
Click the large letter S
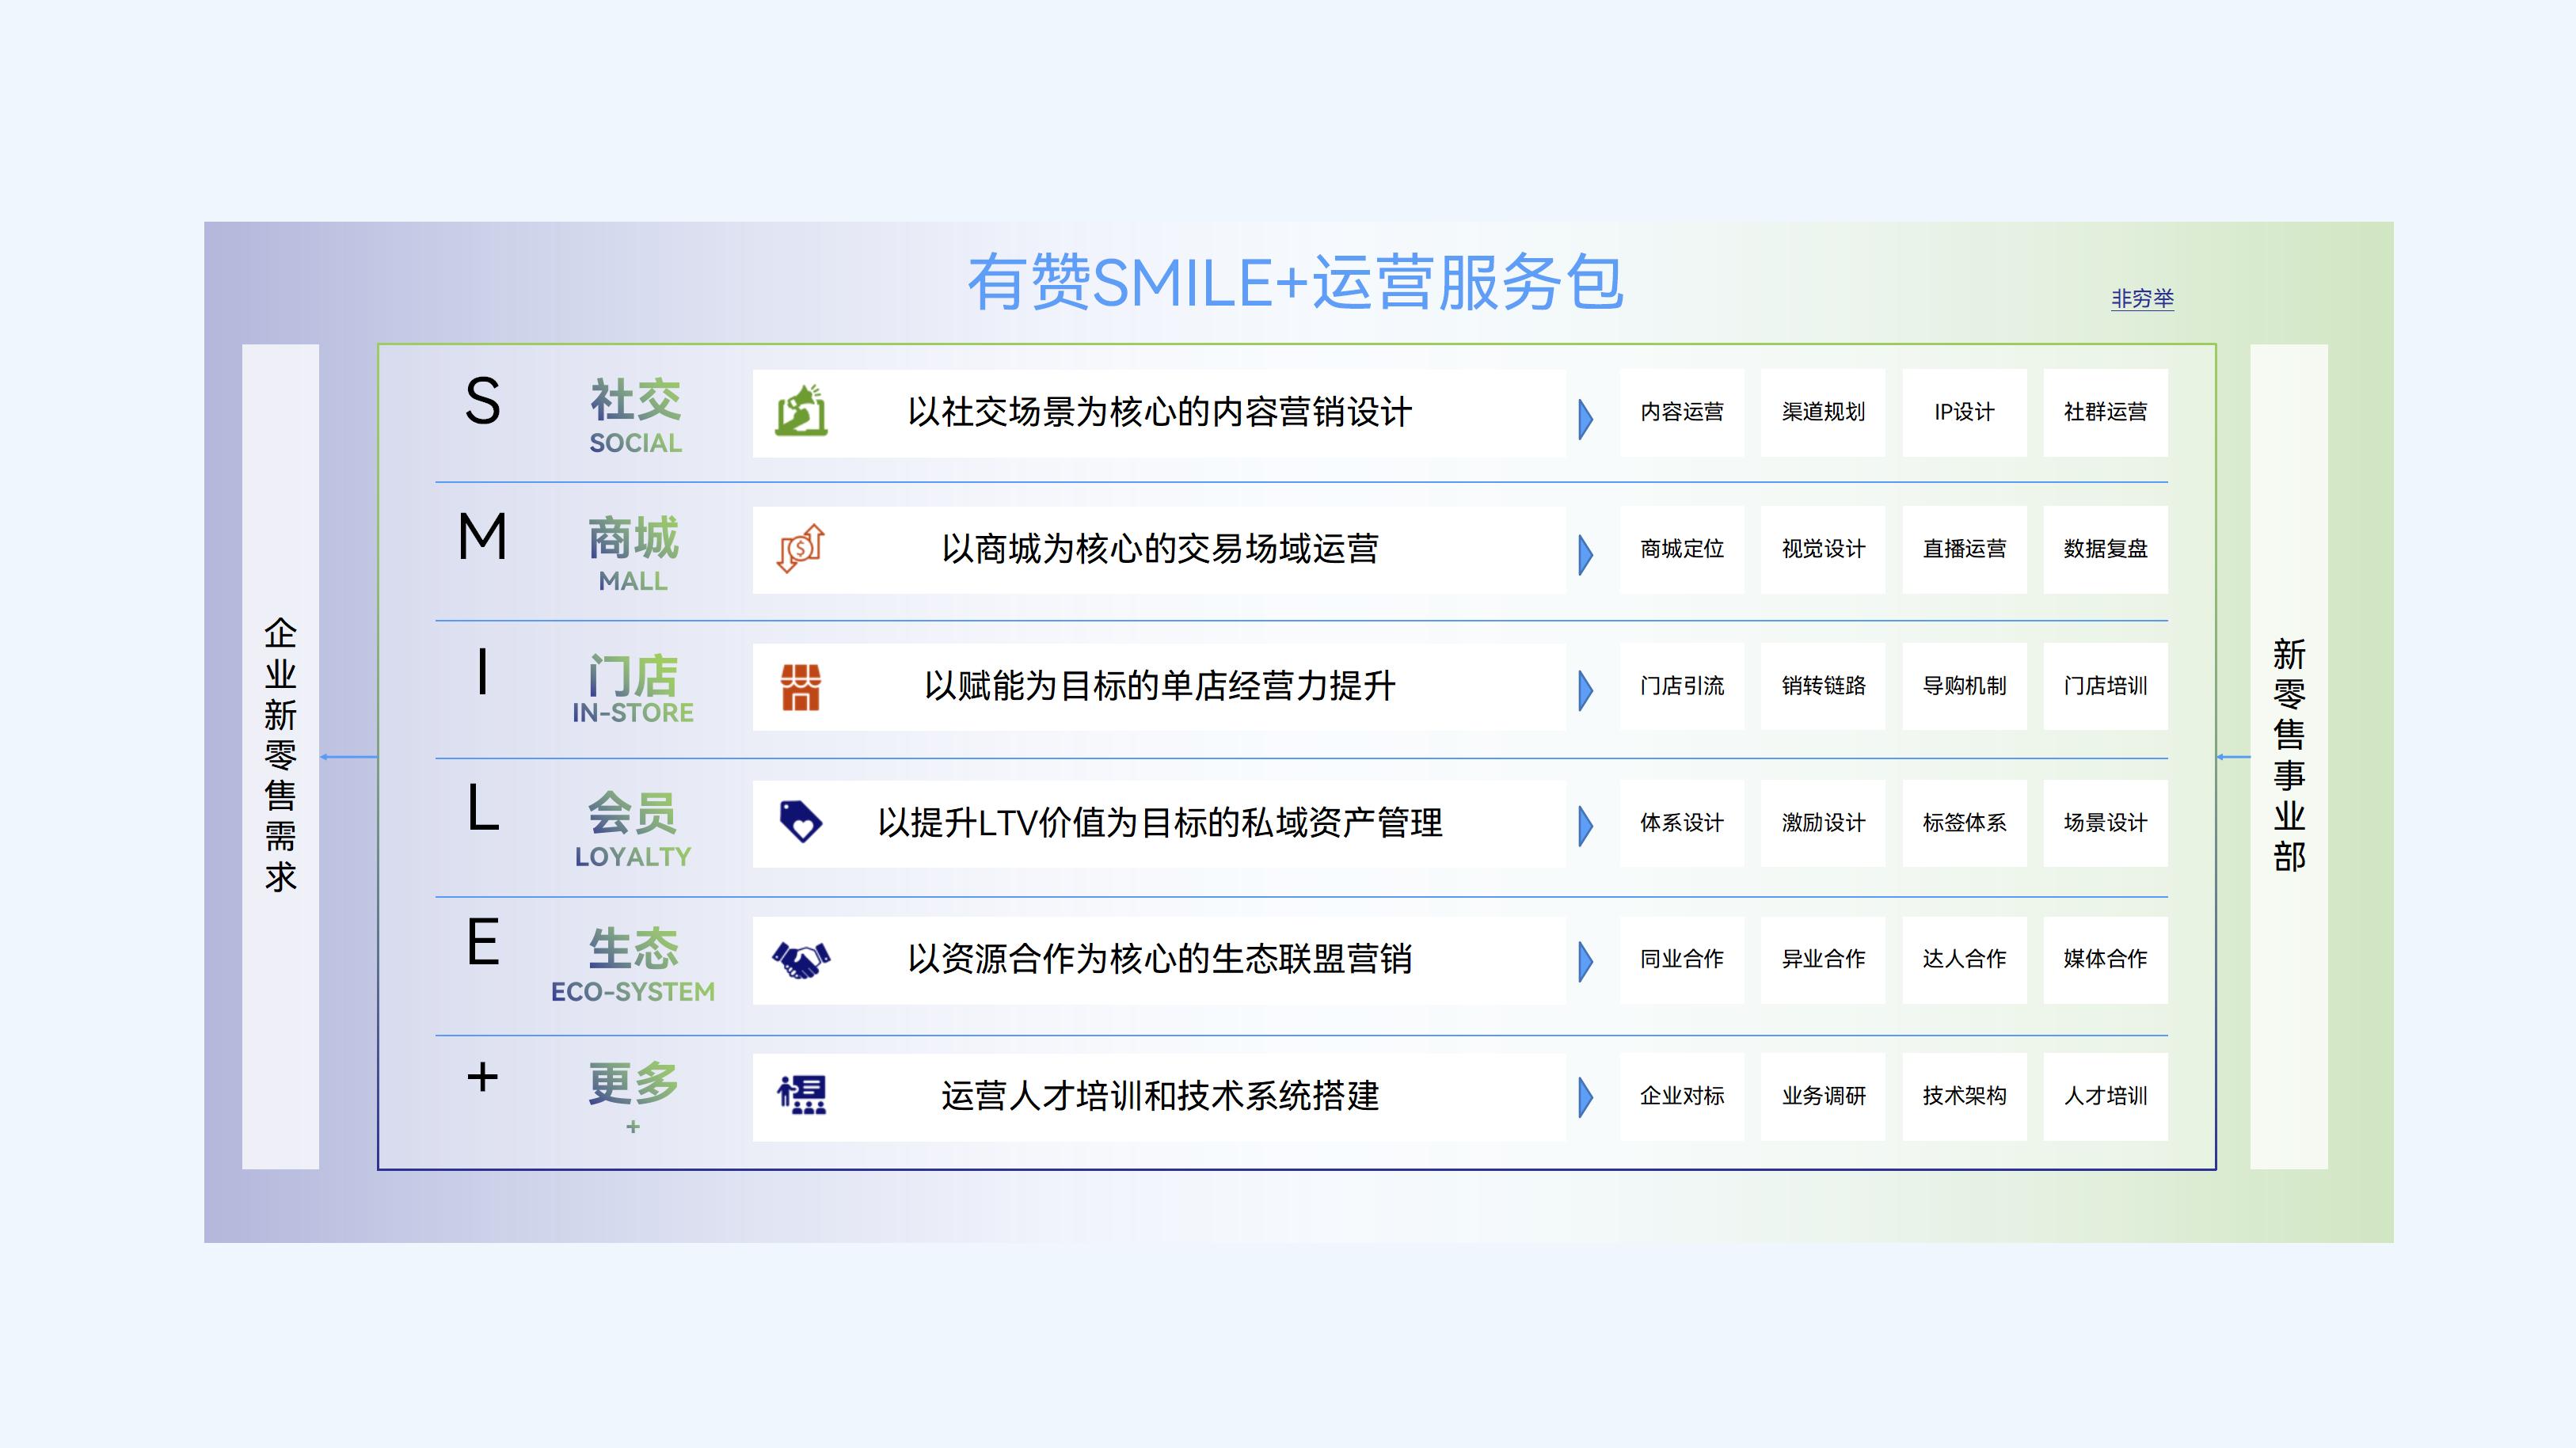tap(483, 401)
